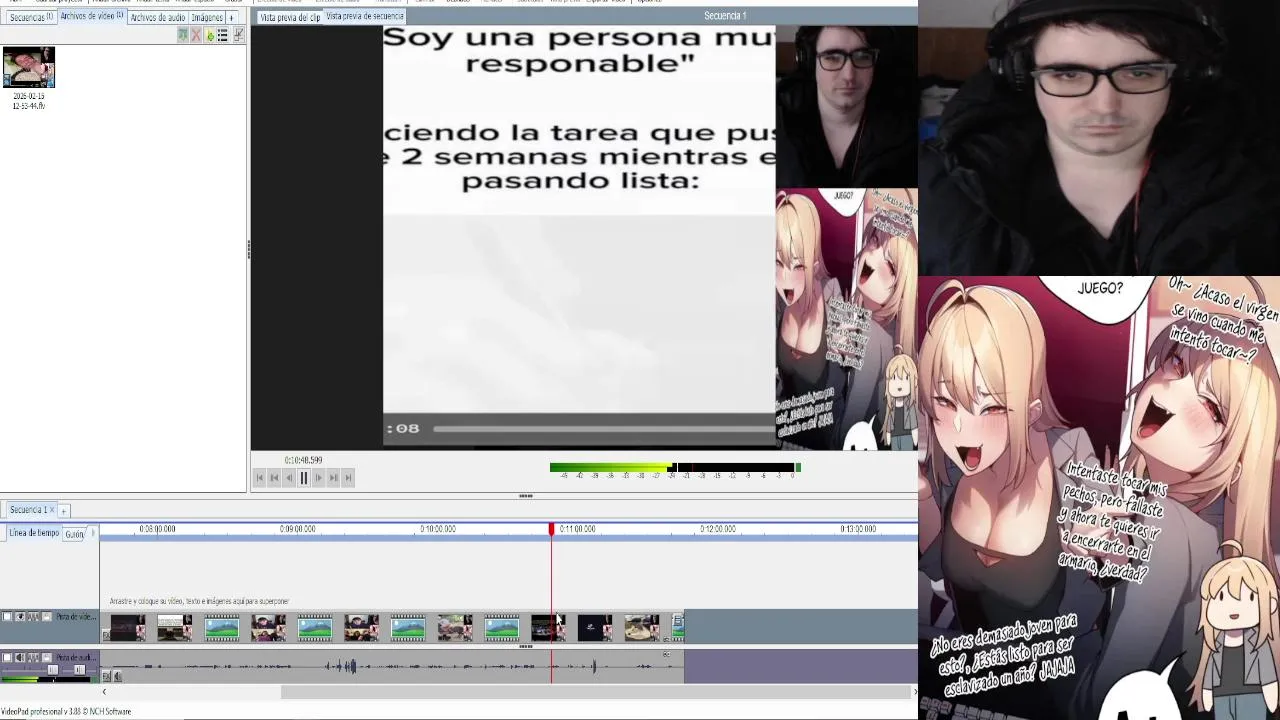This screenshot has height=720, width=1280.
Task: Click video track effects icon
Action: click(x=33, y=617)
